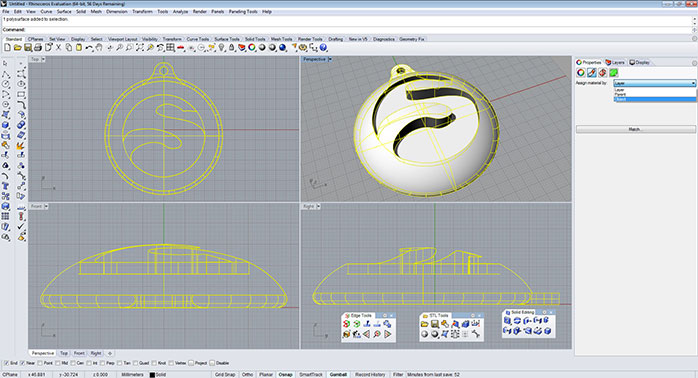Screen dimensions: 698x378
Task: Click the Paste clipboard icon
Action: click(79, 48)
